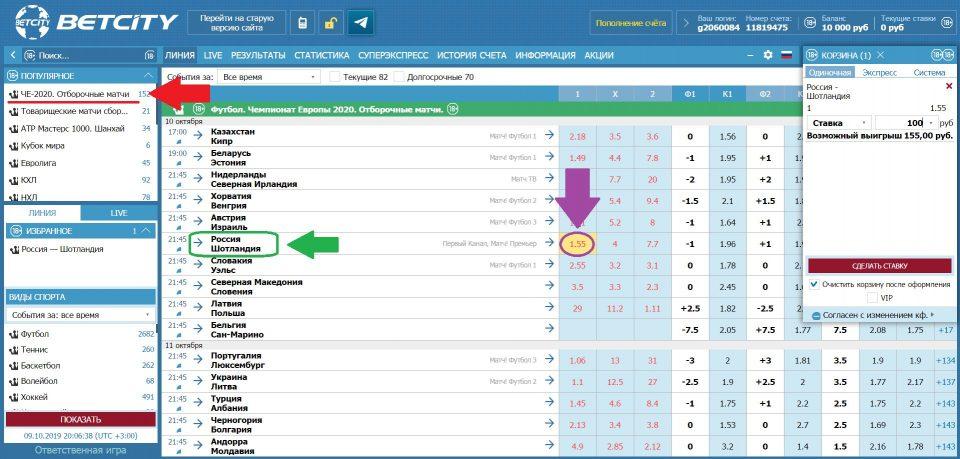Image resolution: width=960 pixels, height=459 pixels.
Task: Uncheck Очистить корзину после оформления
Action: [x=814, y=284]
